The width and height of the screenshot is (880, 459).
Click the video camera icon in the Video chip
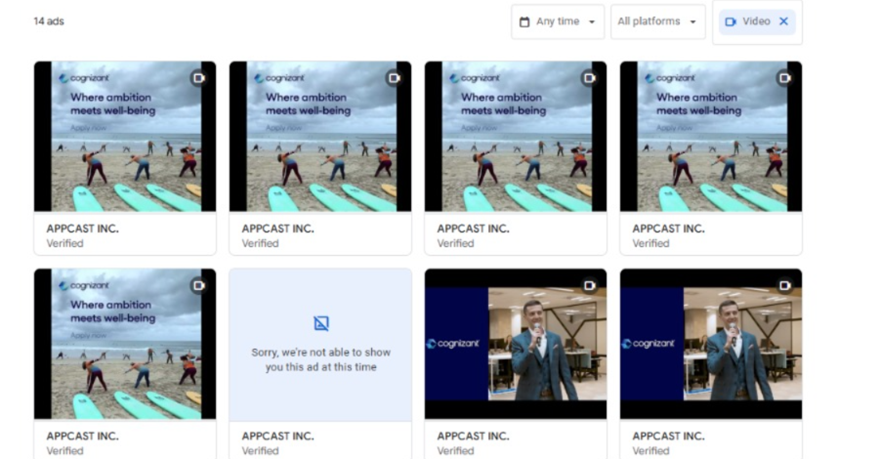point(731,22)
